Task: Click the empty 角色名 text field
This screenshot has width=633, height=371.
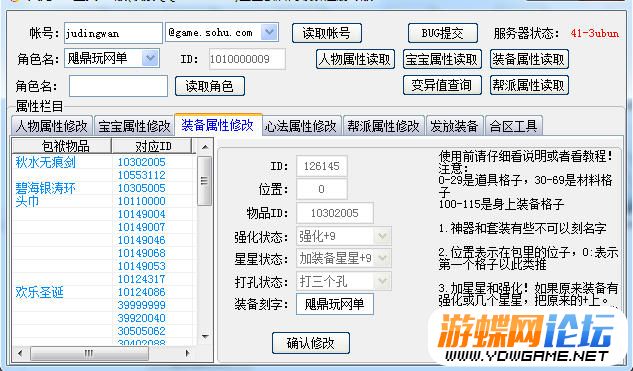Action: (x=118, y=86)
